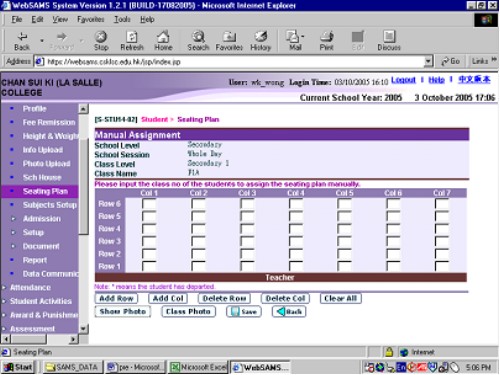Open Sch House in the sidebar

tap(42, 177)
